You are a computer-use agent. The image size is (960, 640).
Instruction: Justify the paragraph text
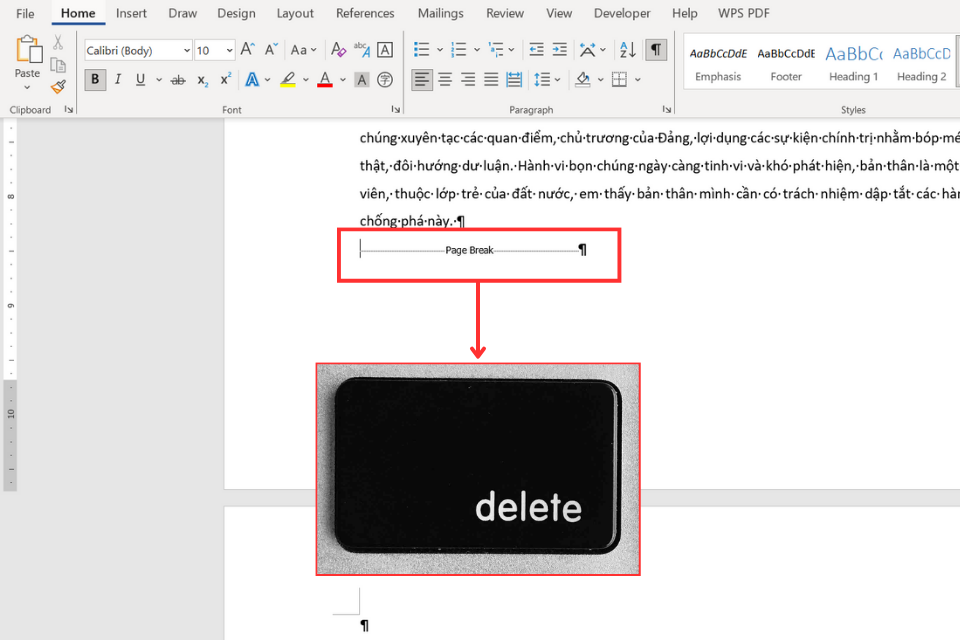coord(491,80)
